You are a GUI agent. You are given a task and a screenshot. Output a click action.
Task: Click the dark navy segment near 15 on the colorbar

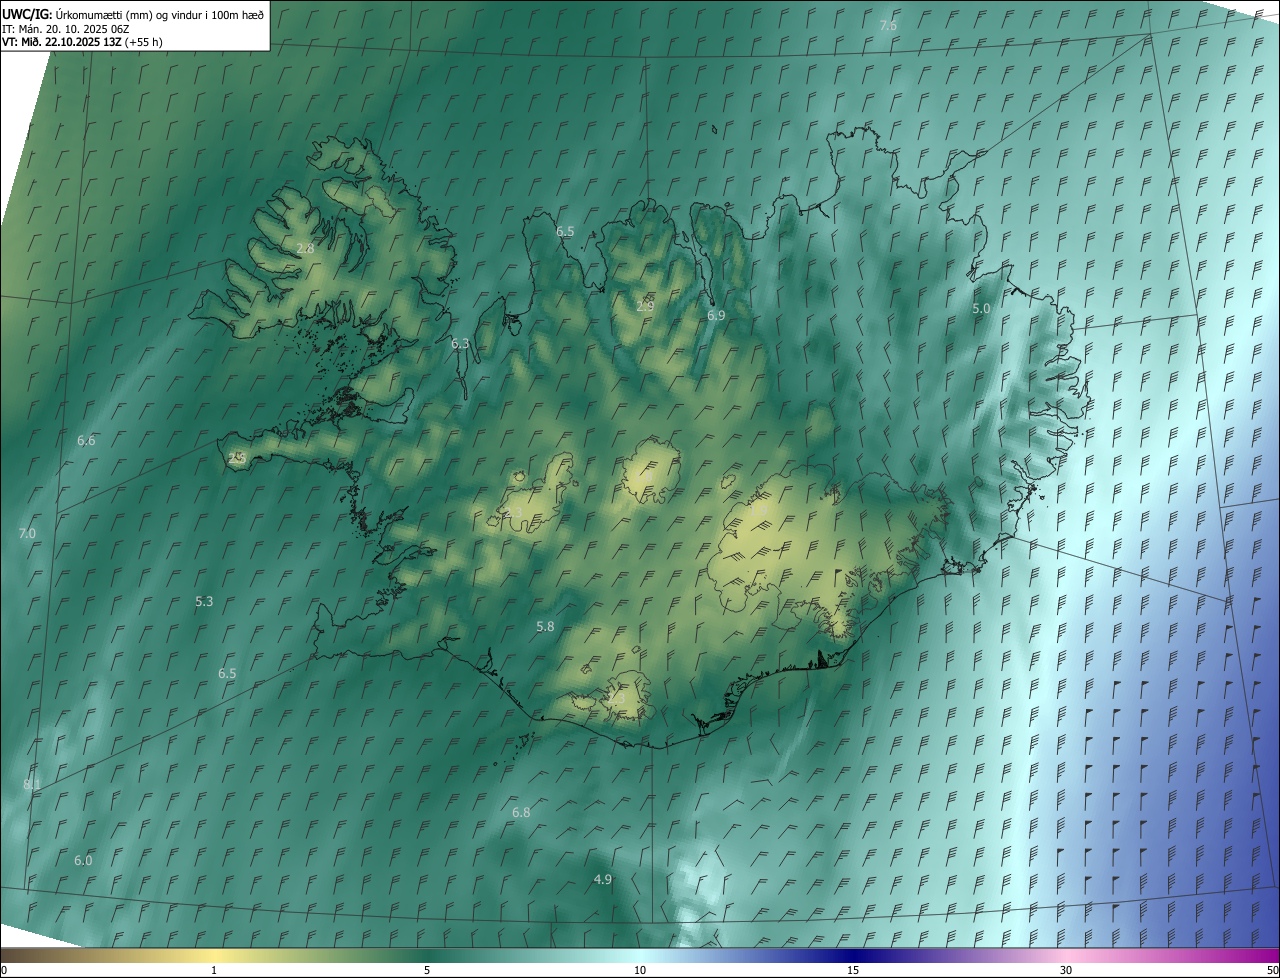853,955
